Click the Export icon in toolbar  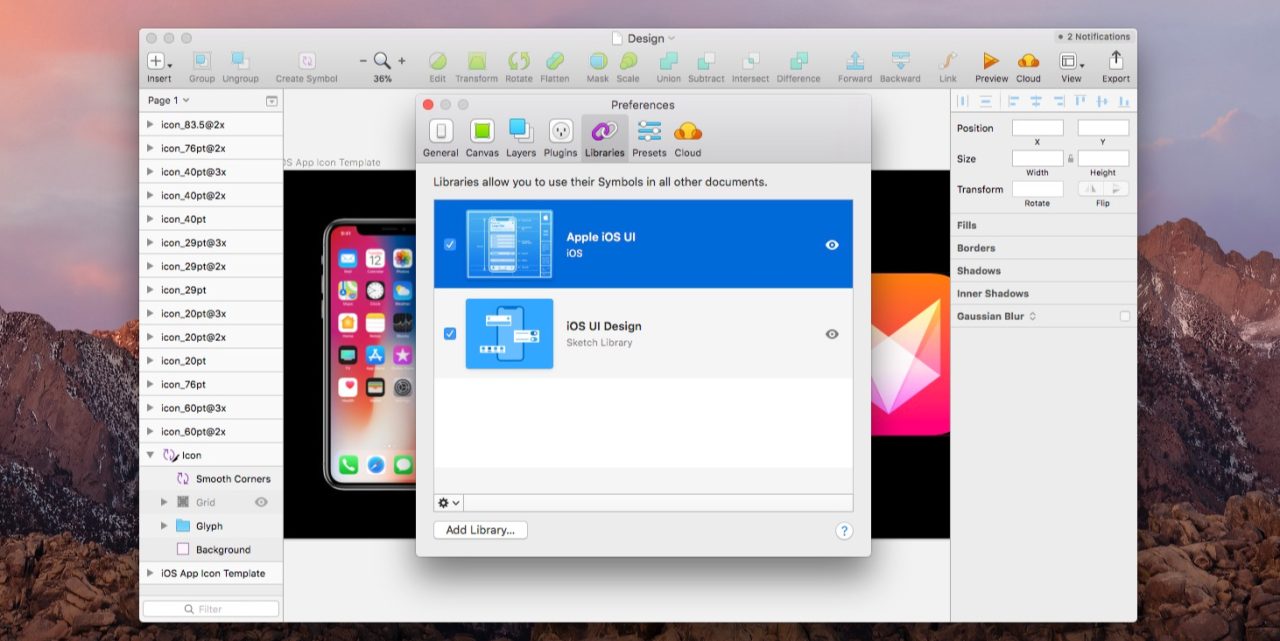(x=1116, y=62)
